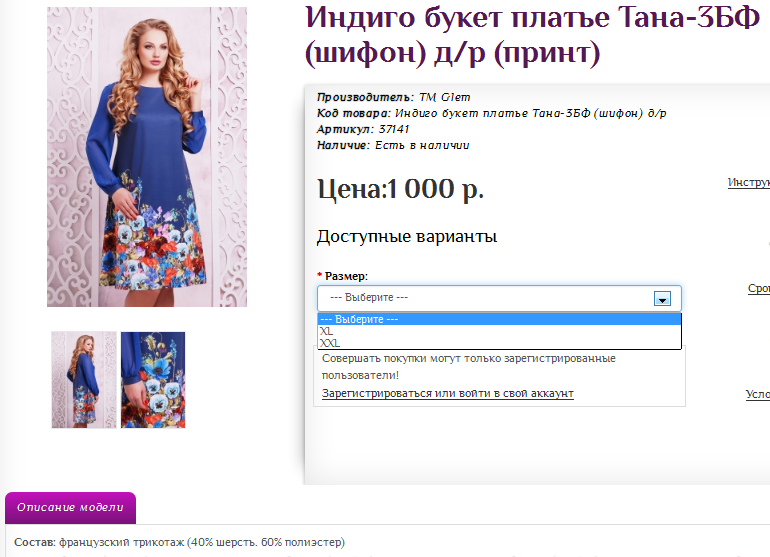Click 'Наличие: Есть в наличии' text
The height and width of the screenshot is (557, 770).
pyautogui.click(x=393, y=145)
